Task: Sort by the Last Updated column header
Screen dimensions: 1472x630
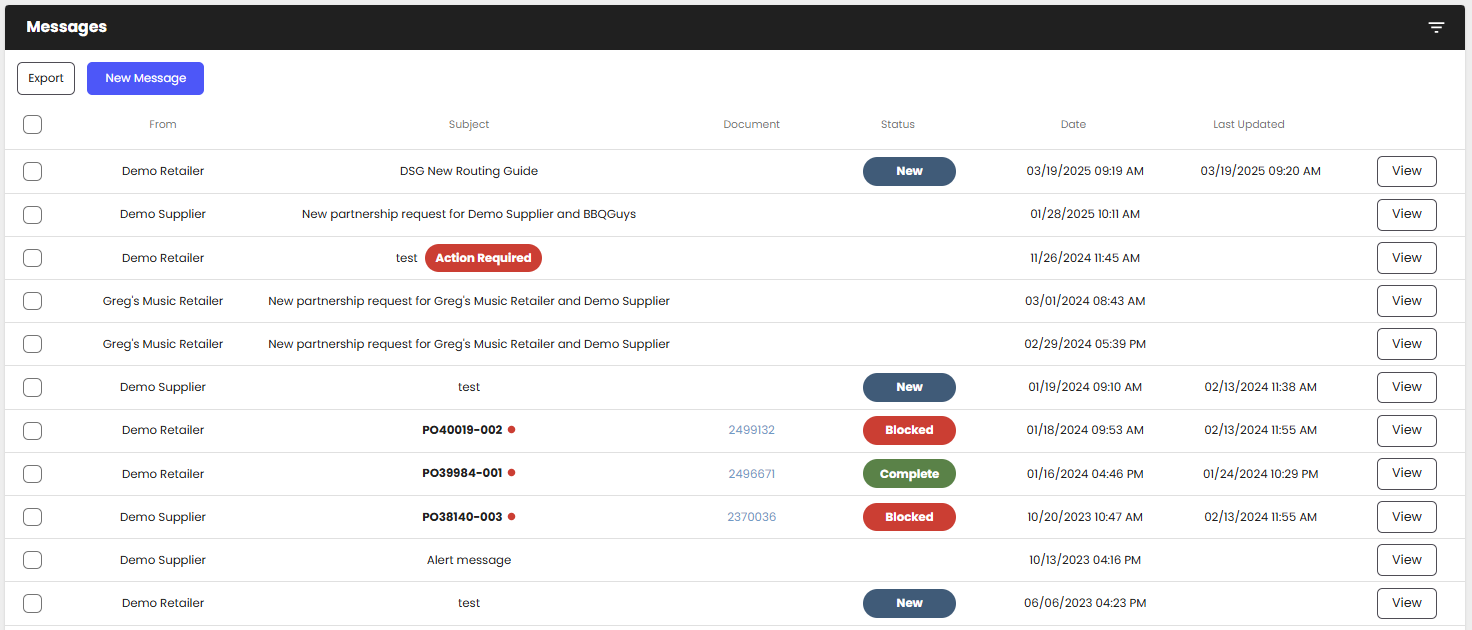Action: click(1248, 124)
